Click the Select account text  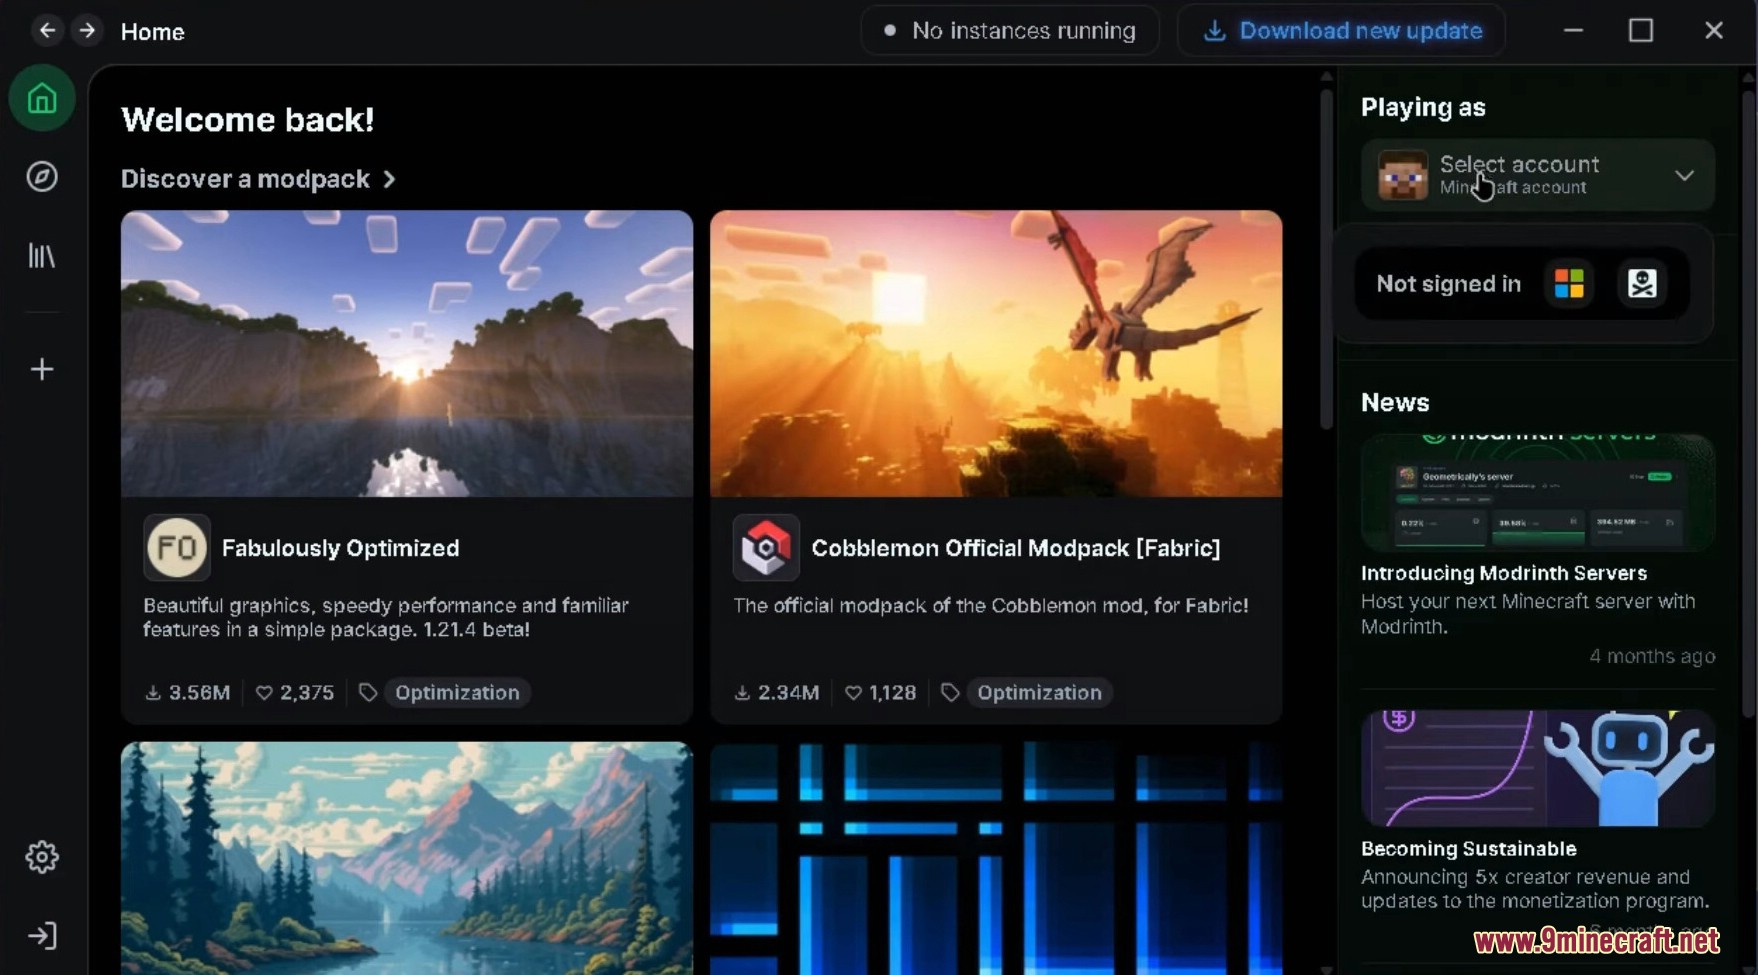1519,164
